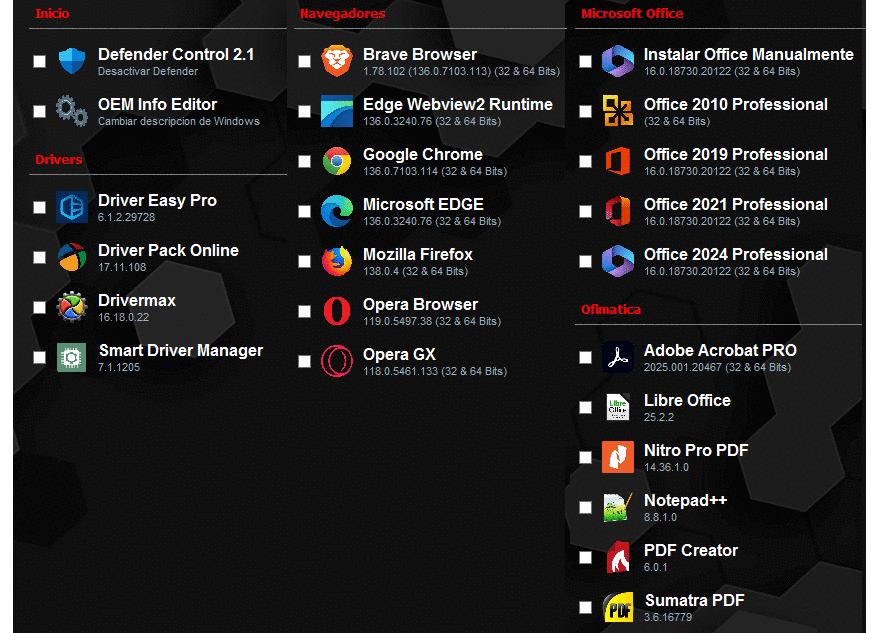Select the Office 2021 Professional icon

(x=618, y=211)
